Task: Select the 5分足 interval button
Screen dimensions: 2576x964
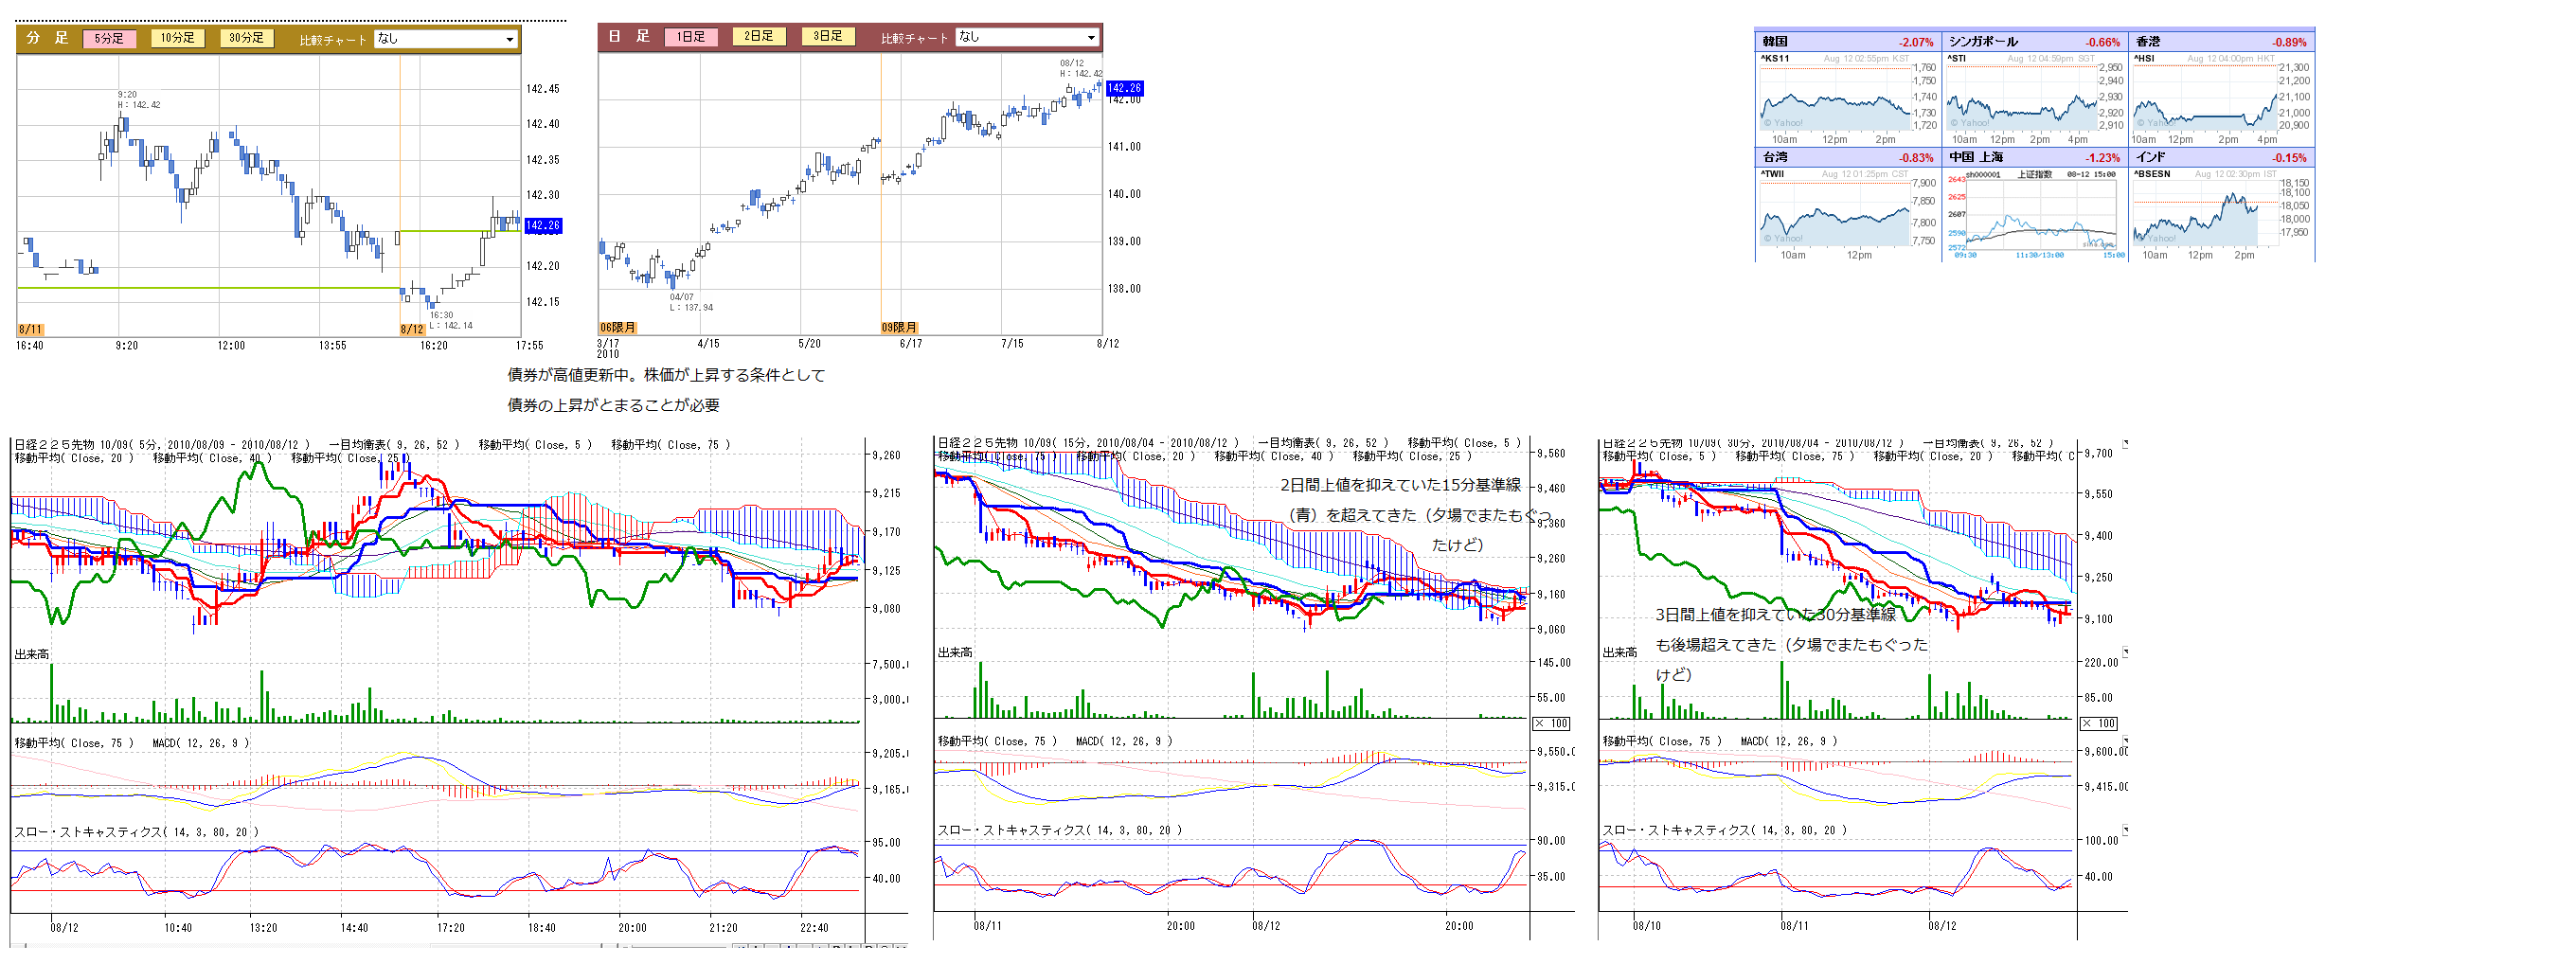Action: click(109, 38)
